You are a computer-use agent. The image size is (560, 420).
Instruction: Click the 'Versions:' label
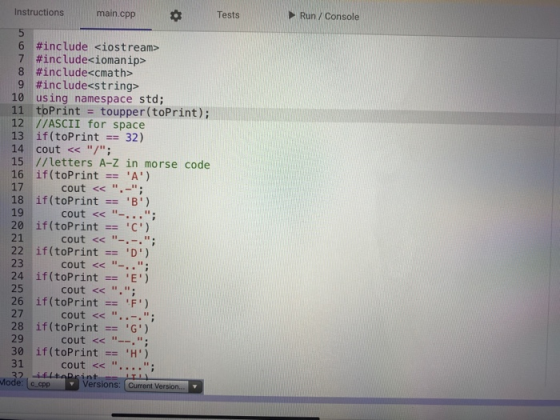point(101,385)
